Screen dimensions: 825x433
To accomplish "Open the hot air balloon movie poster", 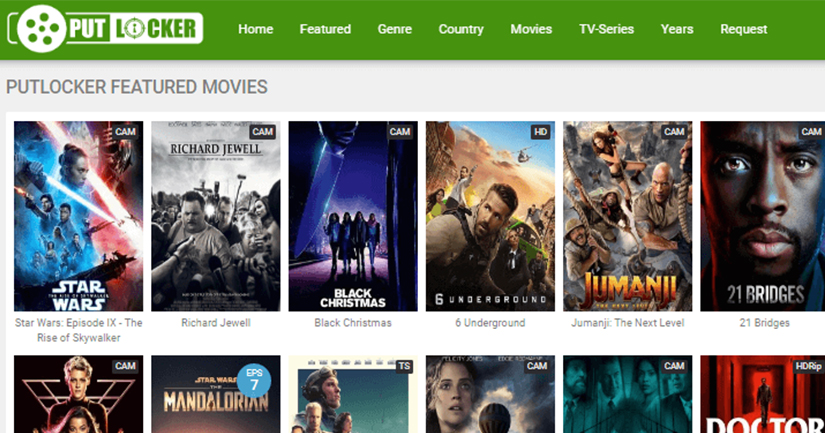I will tap(490, 394).
